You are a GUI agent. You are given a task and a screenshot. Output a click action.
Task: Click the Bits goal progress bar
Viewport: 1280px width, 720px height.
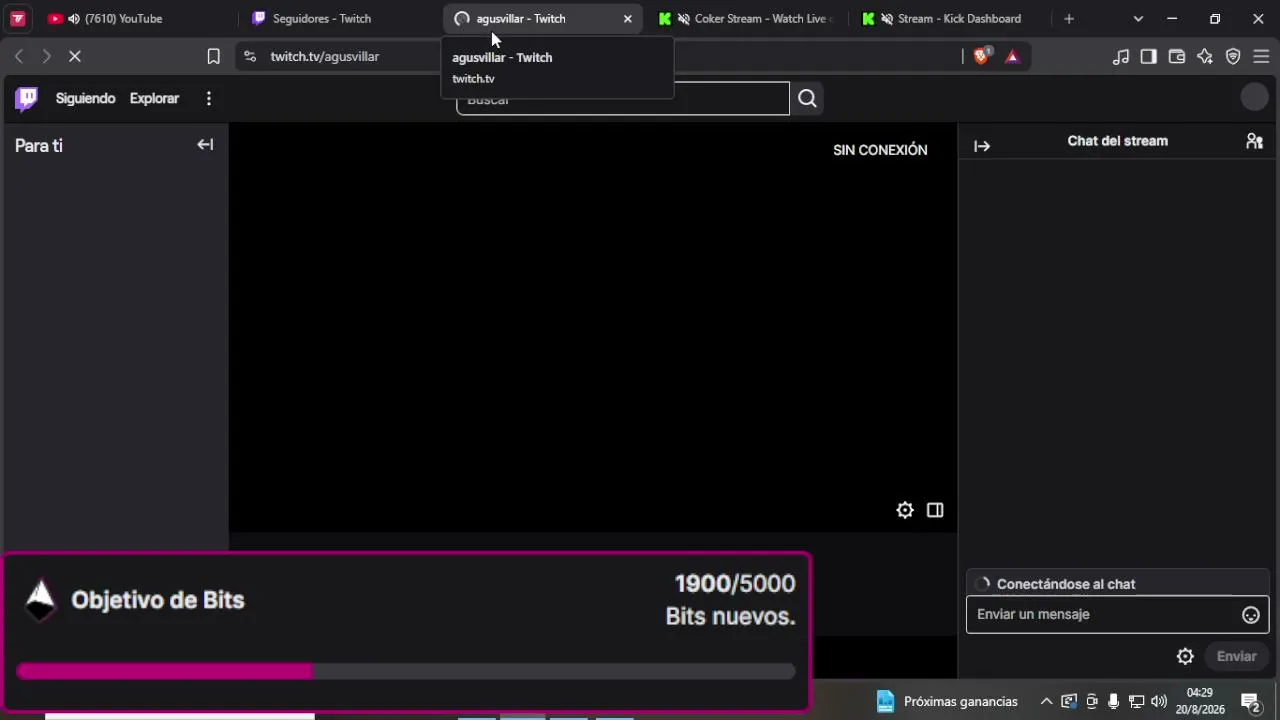(406, 671)
